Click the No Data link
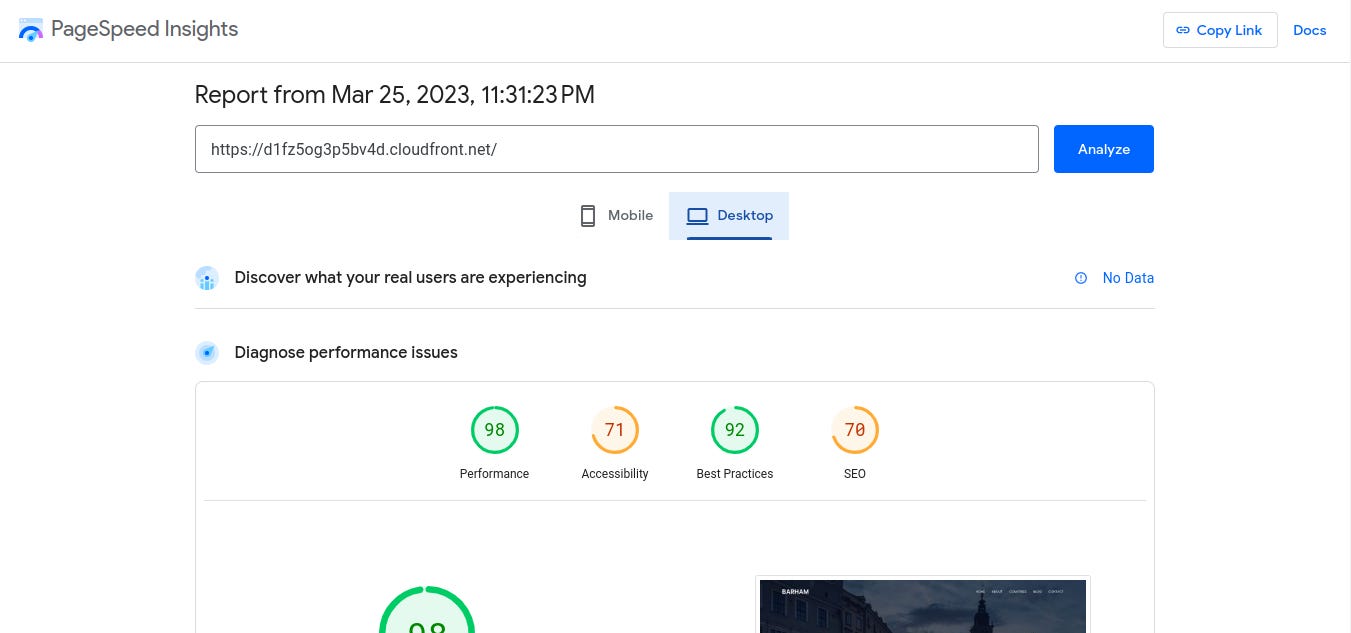 (1128, 279)
